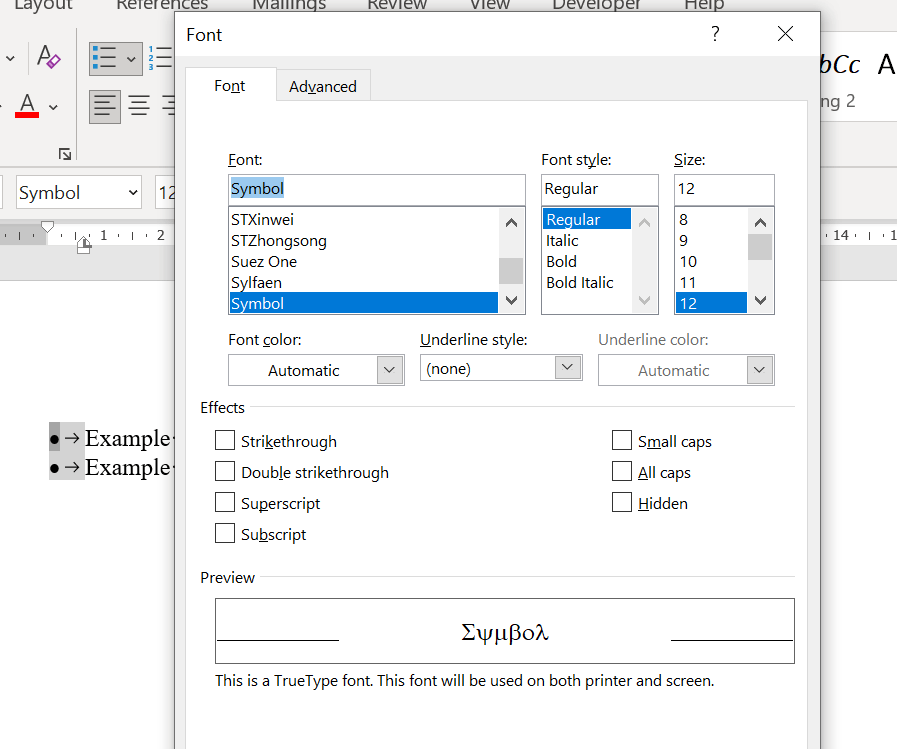Click the Align Left icon
The height and width of the screenshot is (749, 897).
click(x=105, y=106)
